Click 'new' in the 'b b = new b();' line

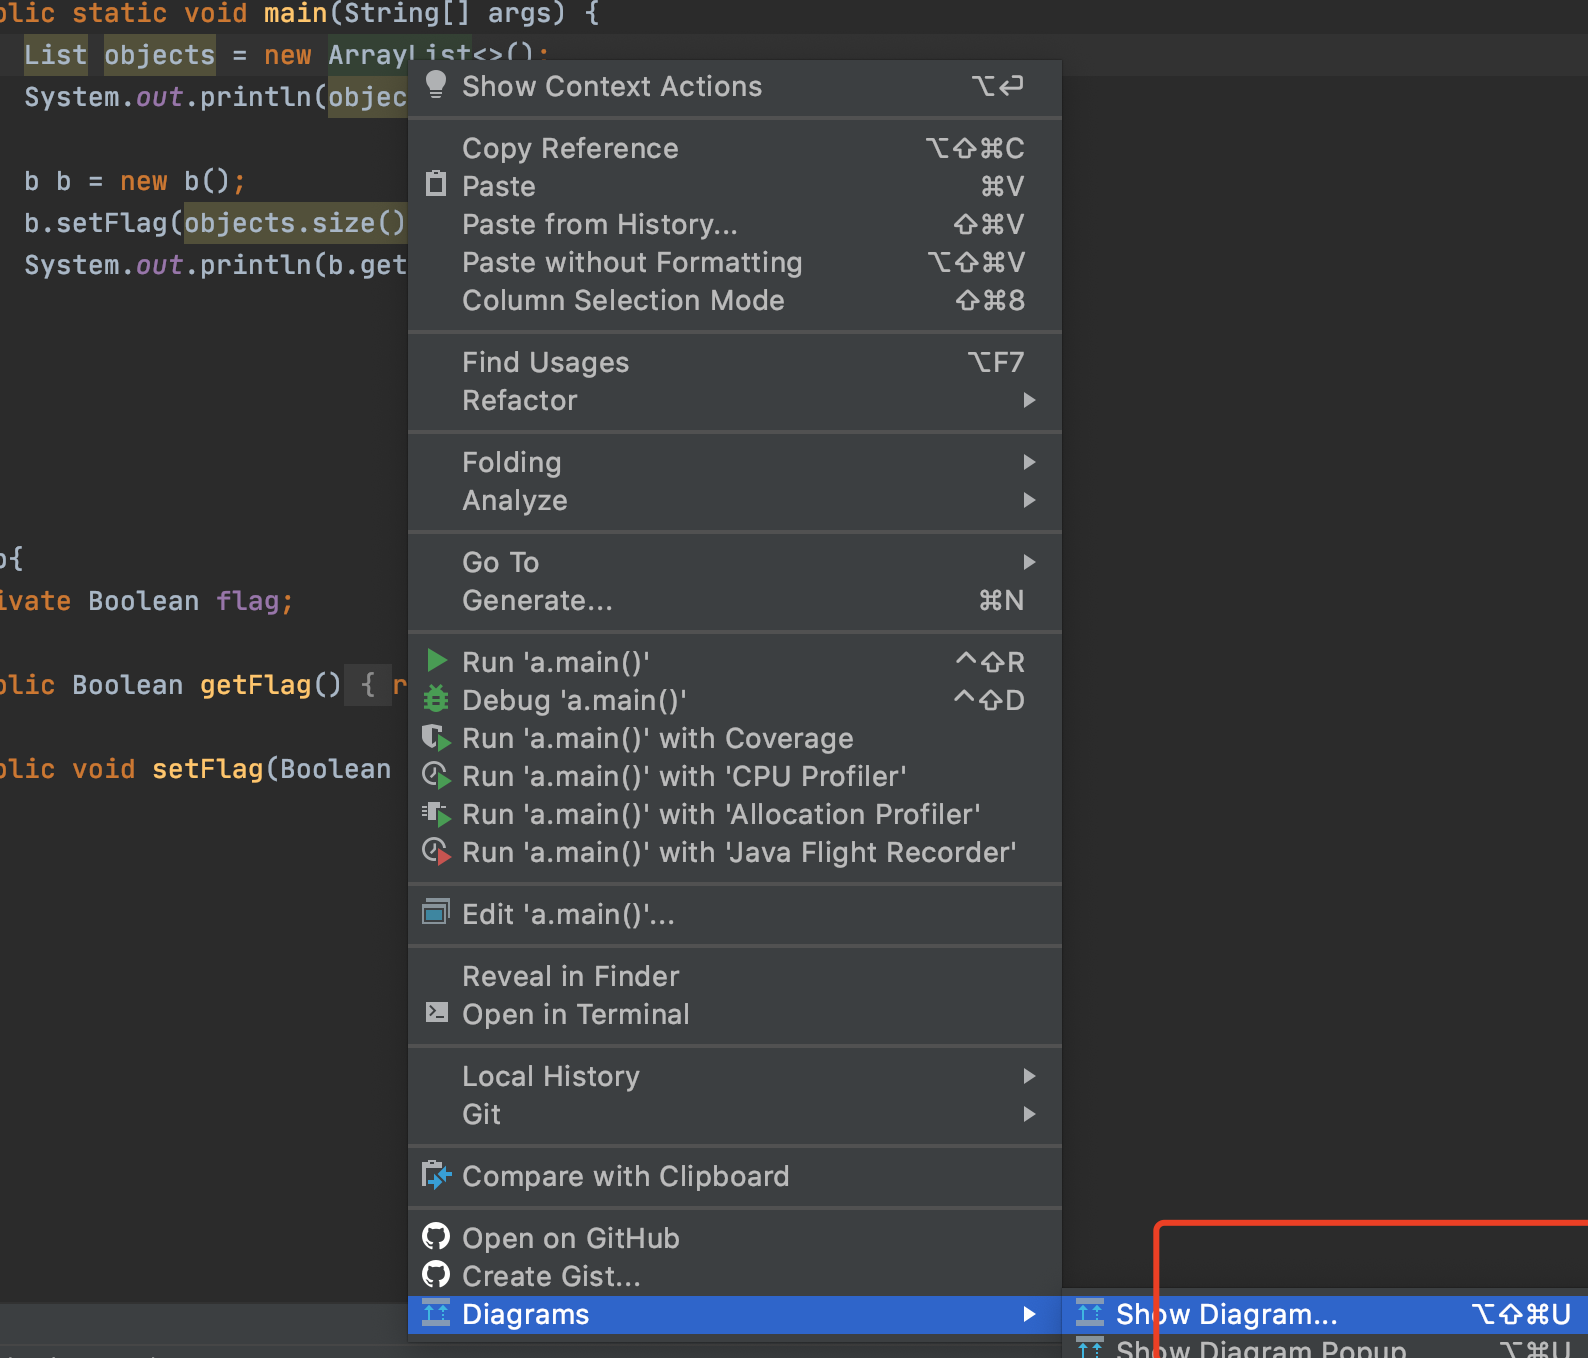(144, 181)
